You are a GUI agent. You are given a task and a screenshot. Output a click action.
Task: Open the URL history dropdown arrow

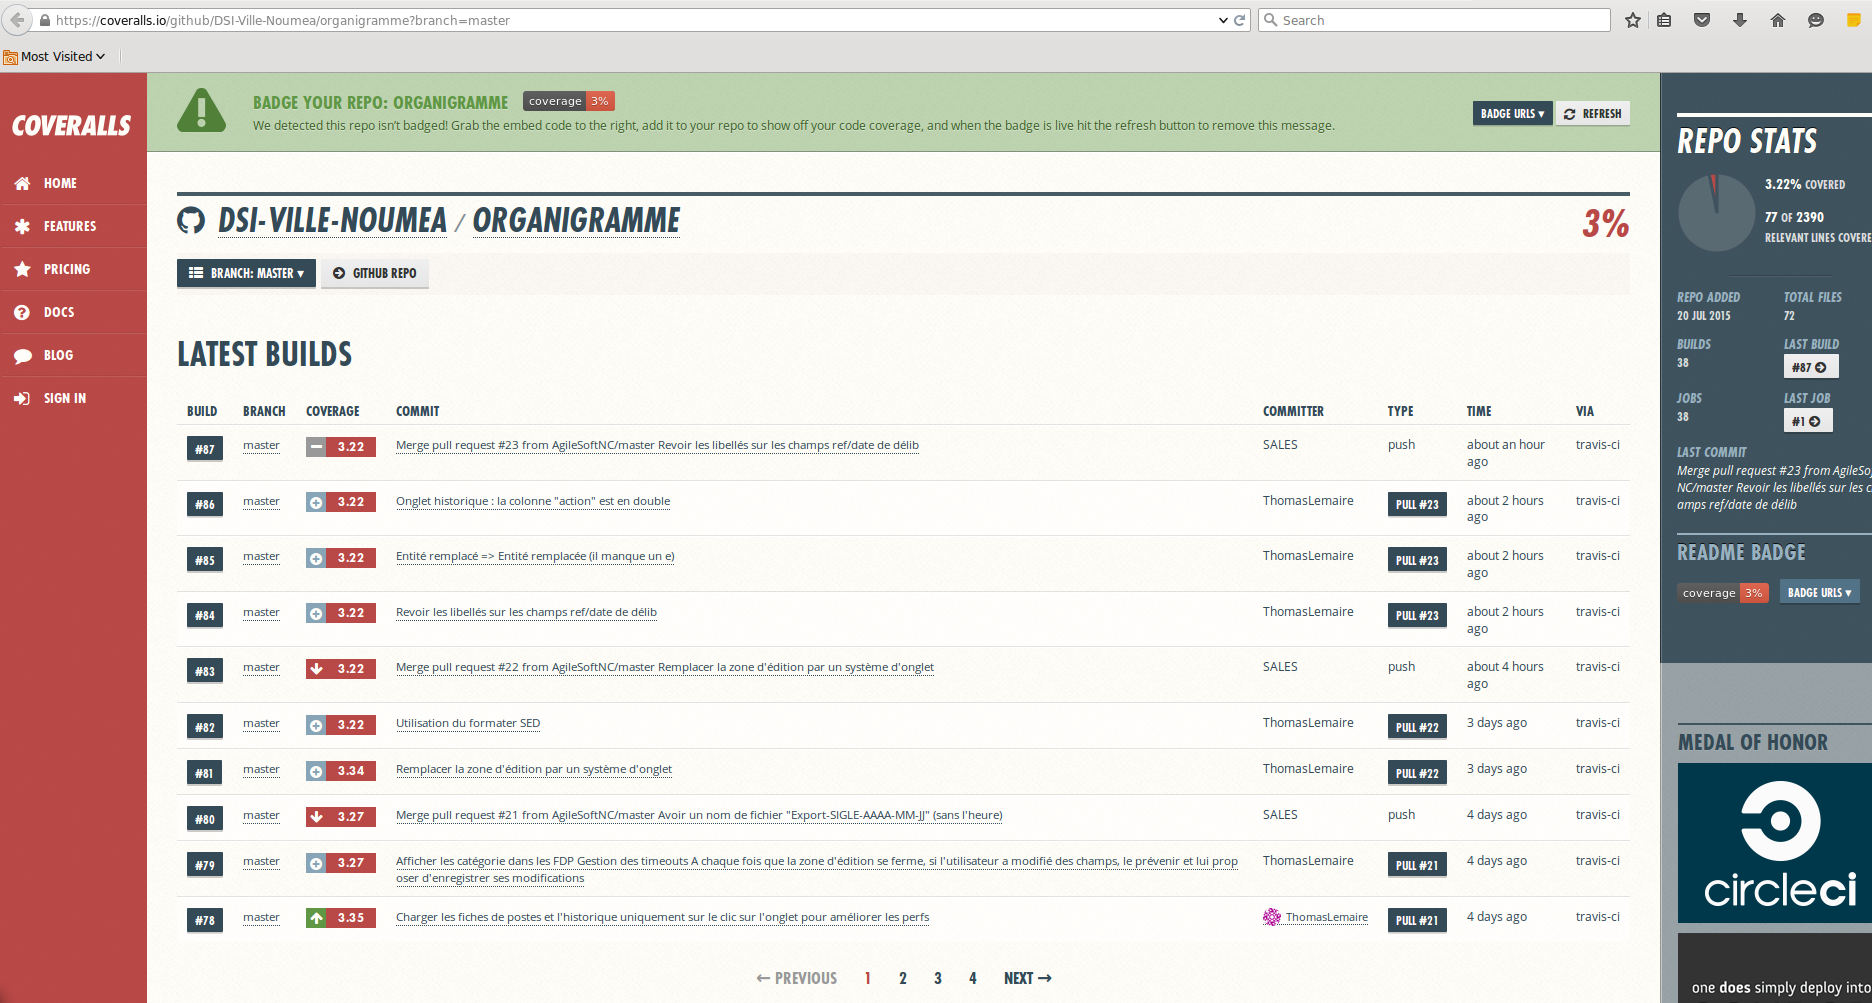(x=1223, y=20)
